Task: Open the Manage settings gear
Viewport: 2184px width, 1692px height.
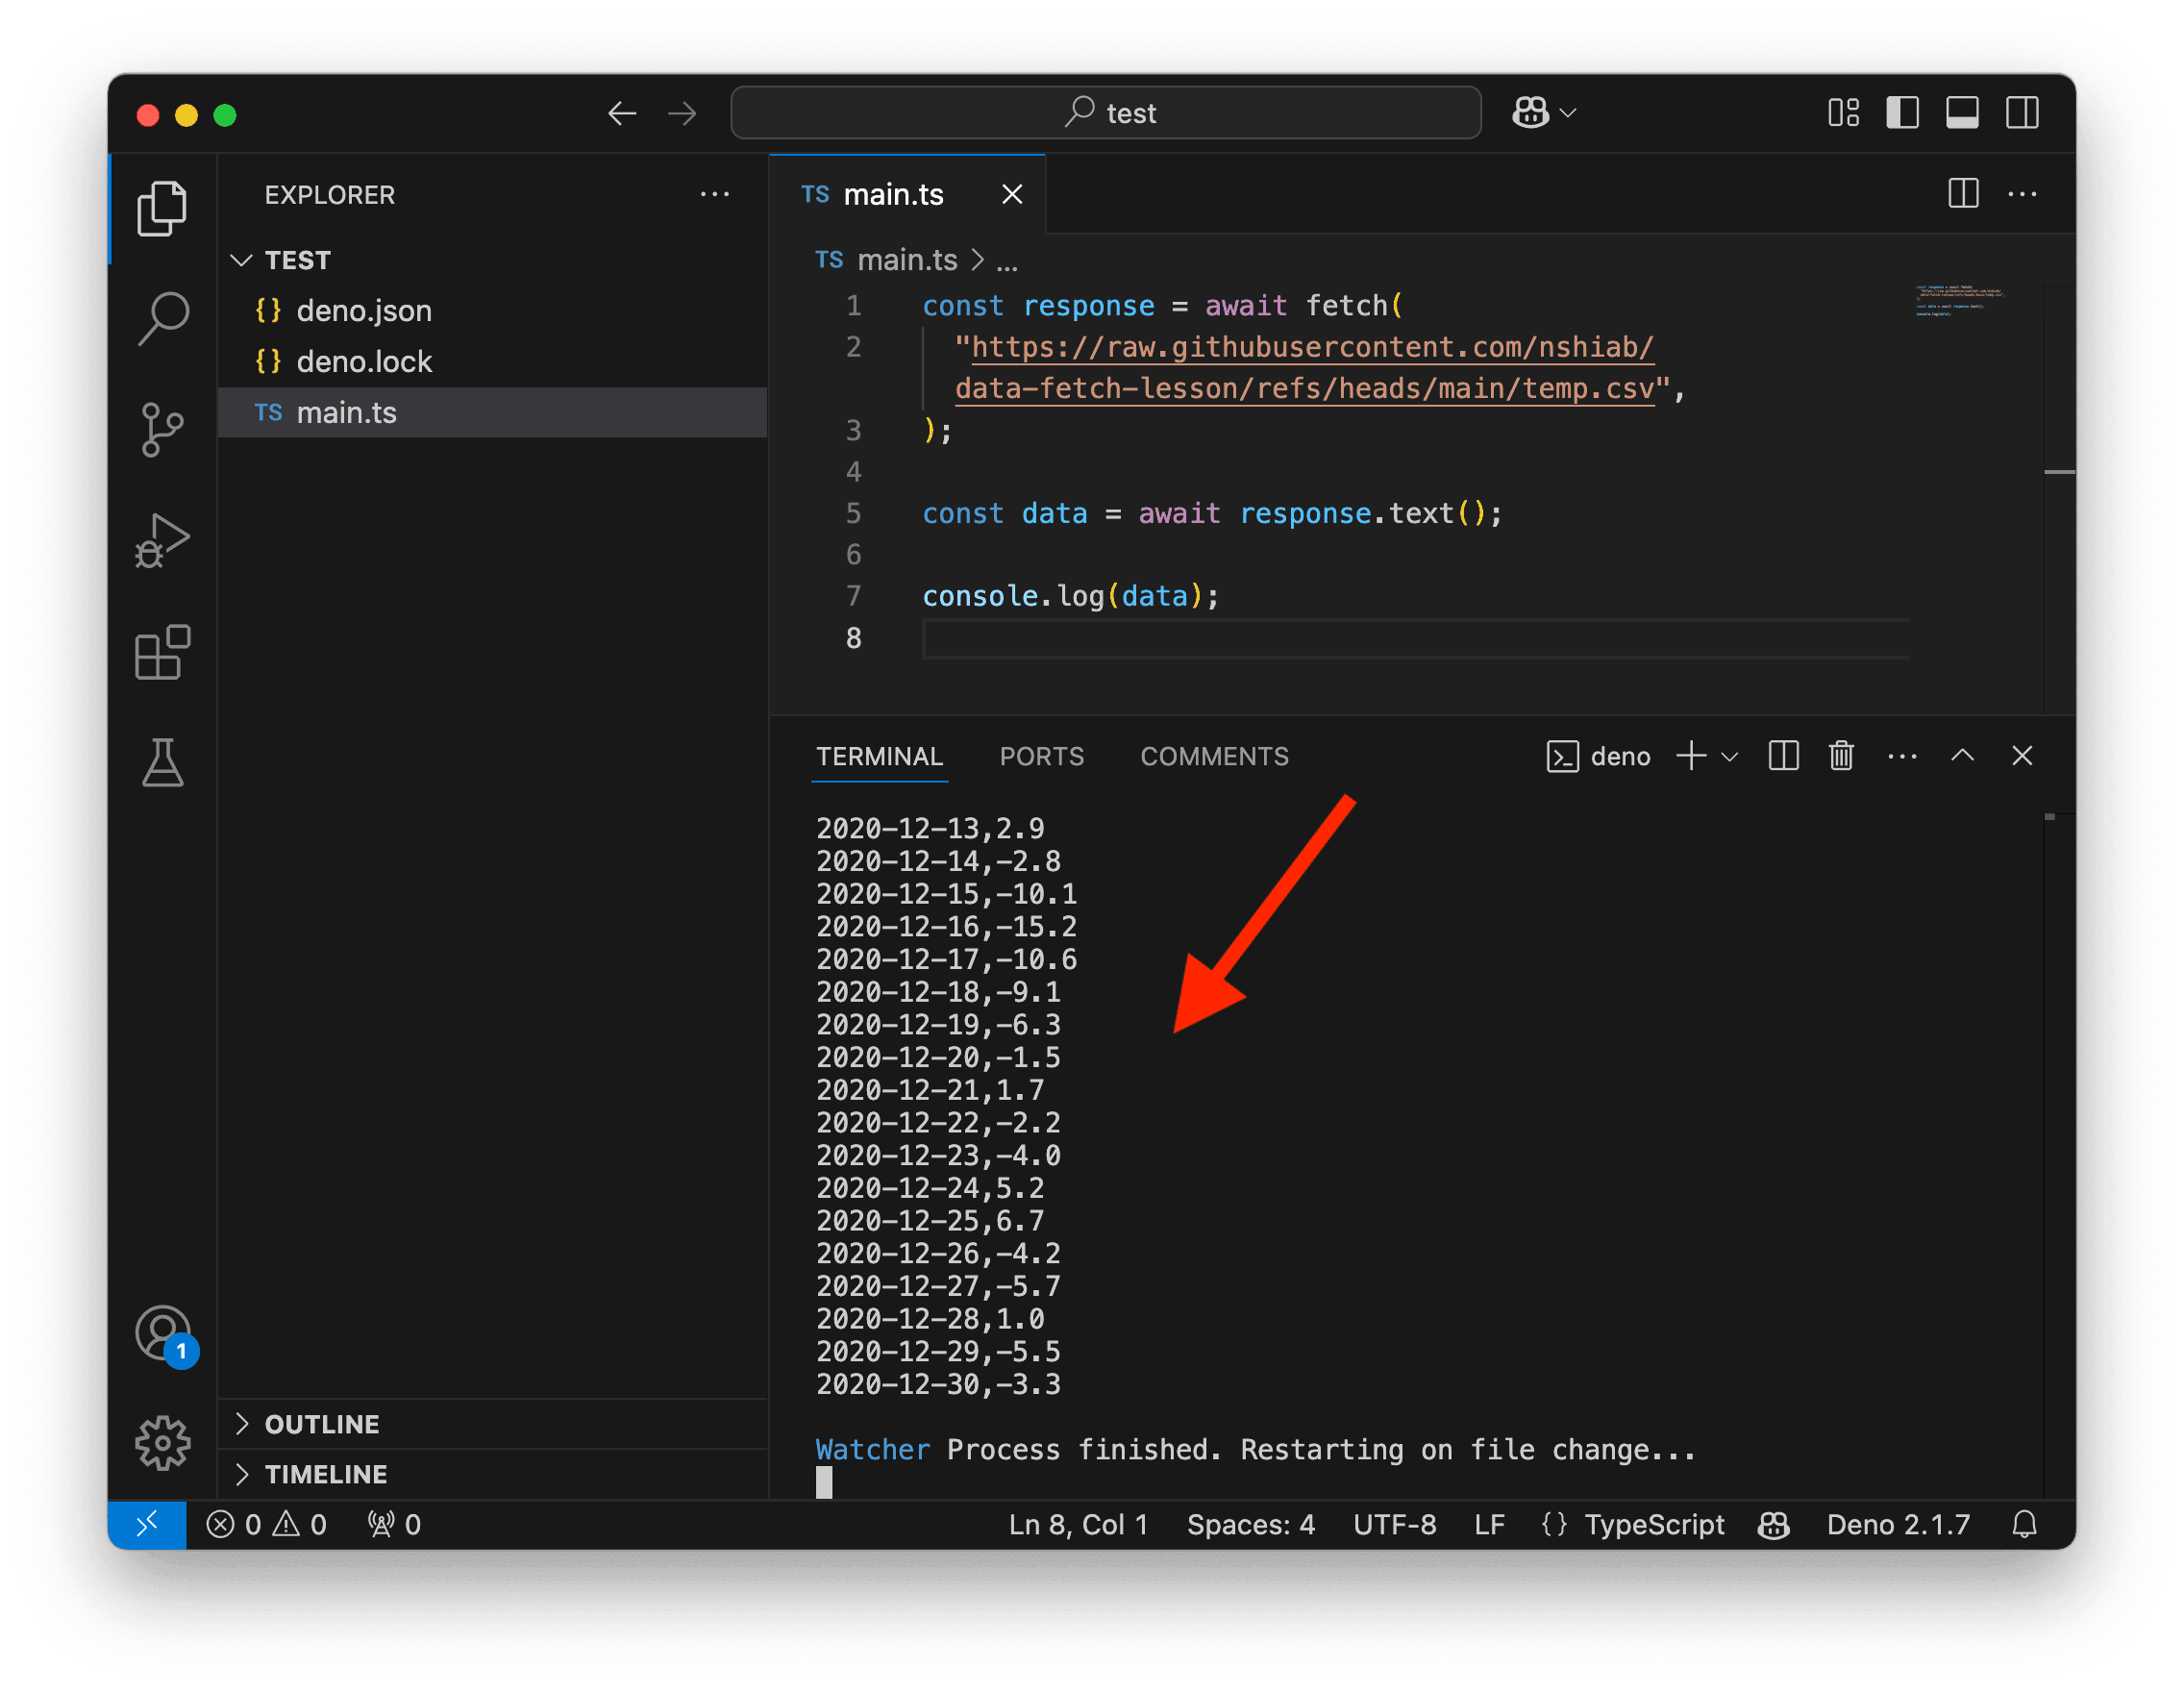Action: click(x=162, y=1443)
